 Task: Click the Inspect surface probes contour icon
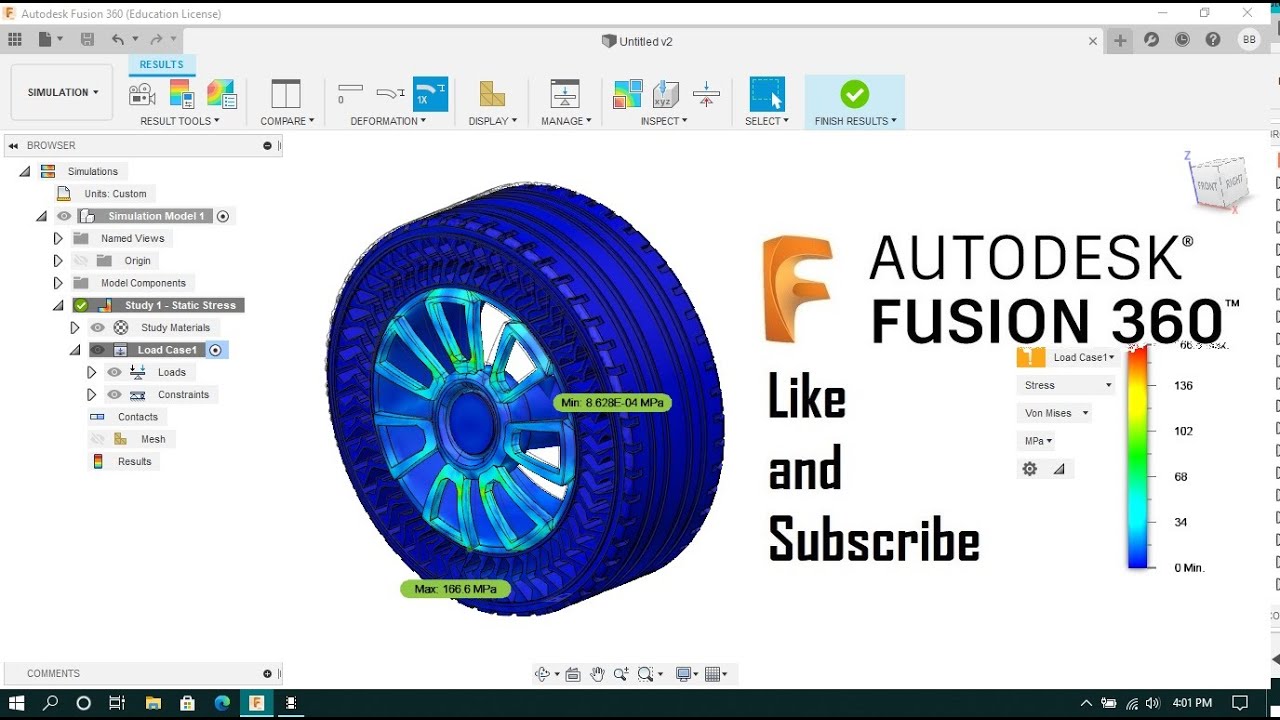coord(628,94)
